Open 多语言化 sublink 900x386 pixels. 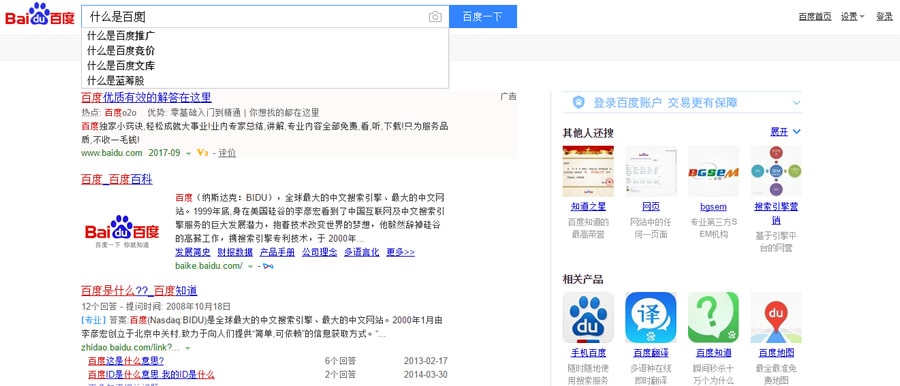pos(362,252)
